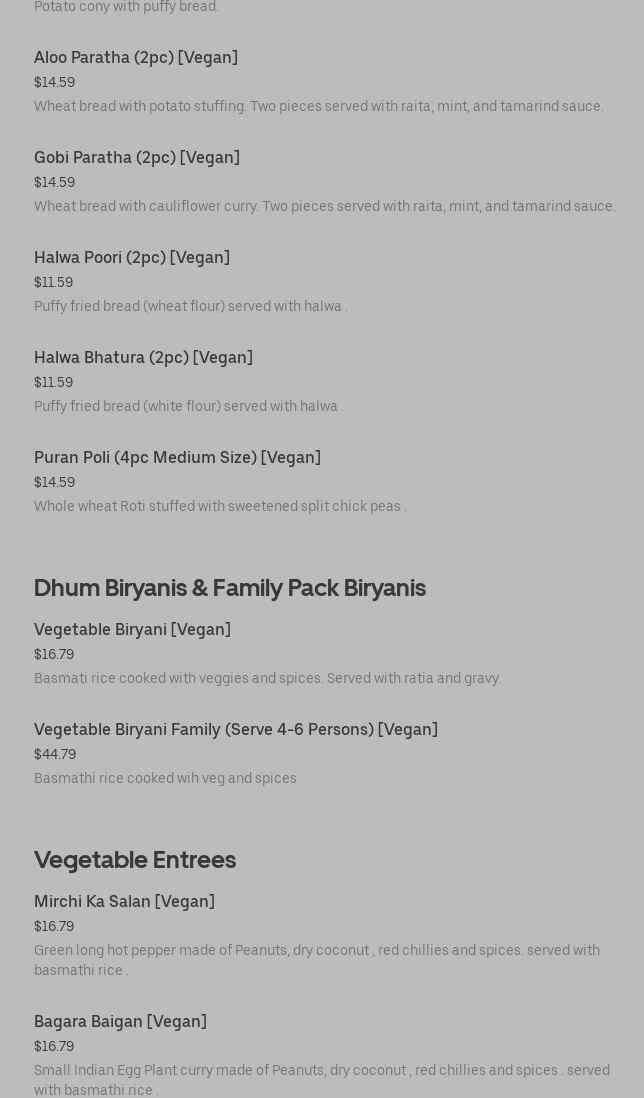Click the Basmathi rice cooked wih veg description
The image size is (644, 1098).
click(165, 779)
